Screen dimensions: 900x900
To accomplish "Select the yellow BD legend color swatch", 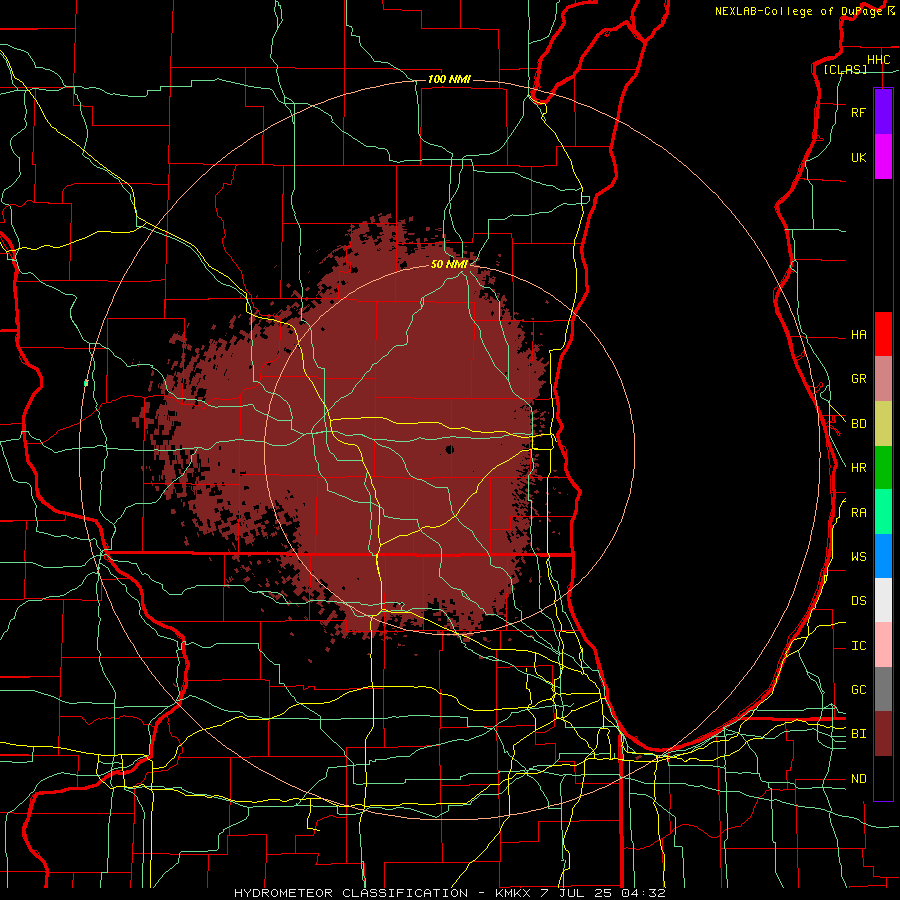I will click(x=883, y=423).
